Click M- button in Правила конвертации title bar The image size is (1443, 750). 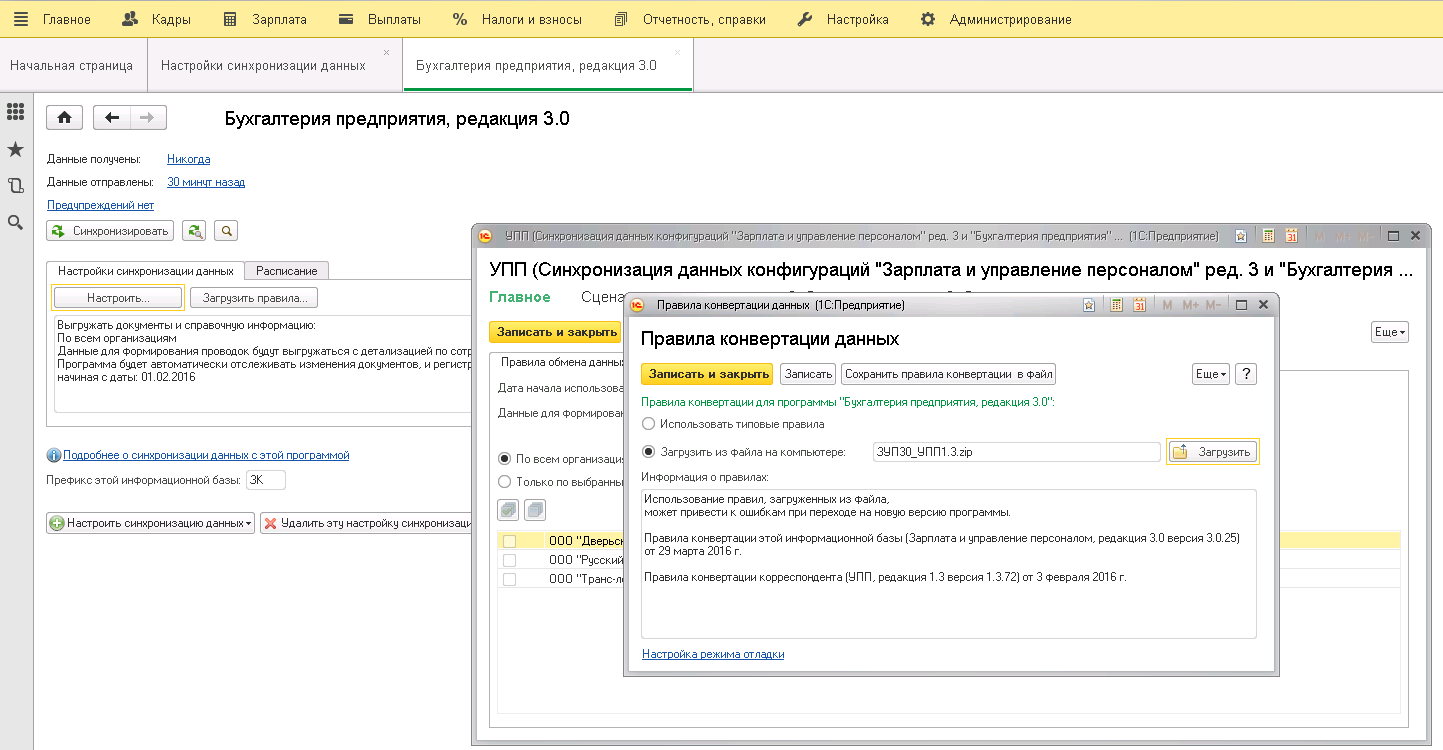tap(1213, 305)
